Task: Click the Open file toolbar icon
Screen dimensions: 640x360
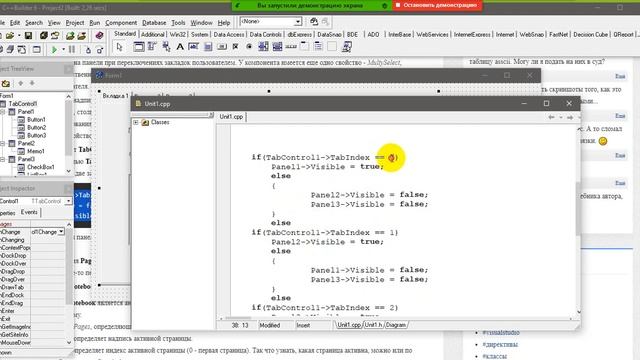Action: pyautogui.click(x=10, y=36)
